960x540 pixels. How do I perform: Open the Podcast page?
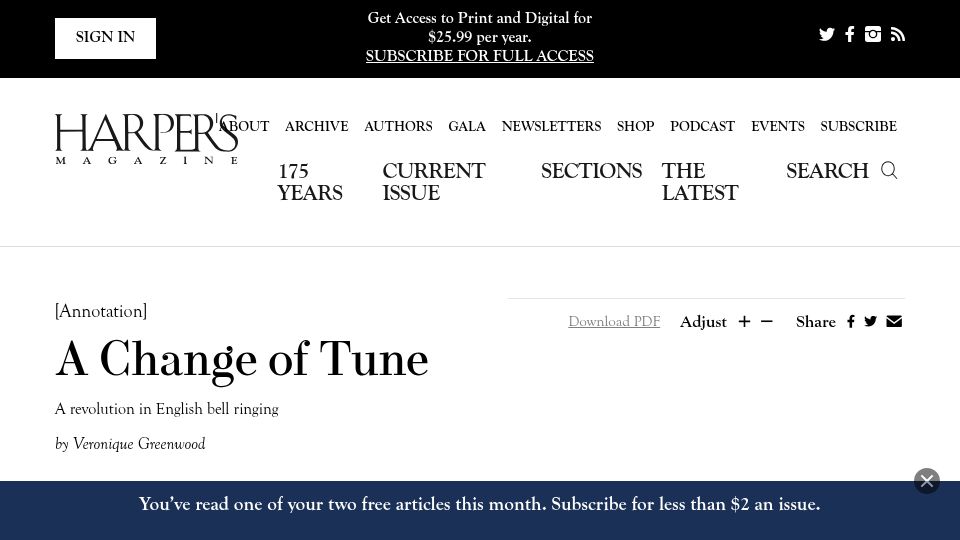tap(702, 126)
